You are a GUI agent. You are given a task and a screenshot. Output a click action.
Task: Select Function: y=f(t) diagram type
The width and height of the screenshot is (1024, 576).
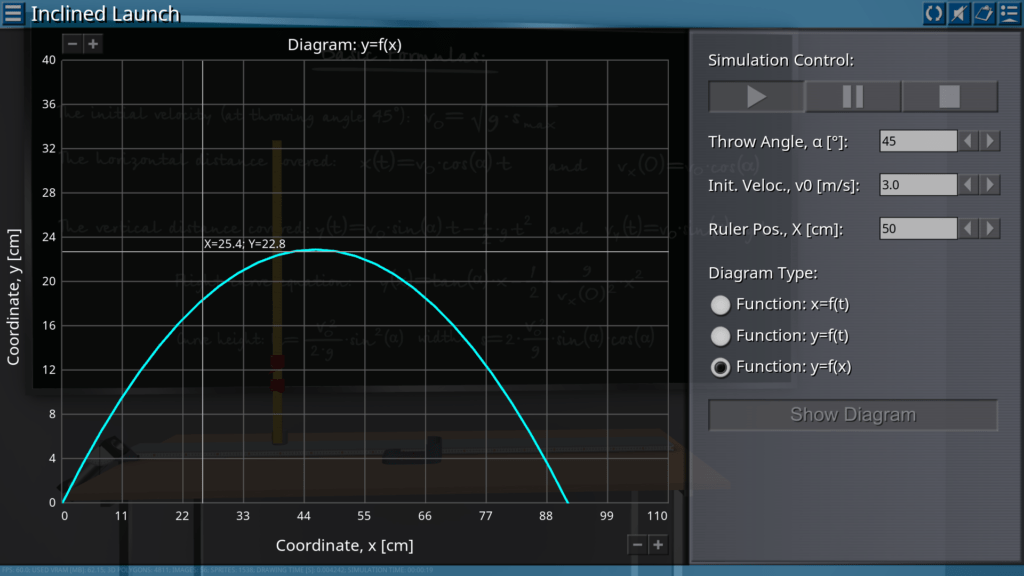click(720, 336)
